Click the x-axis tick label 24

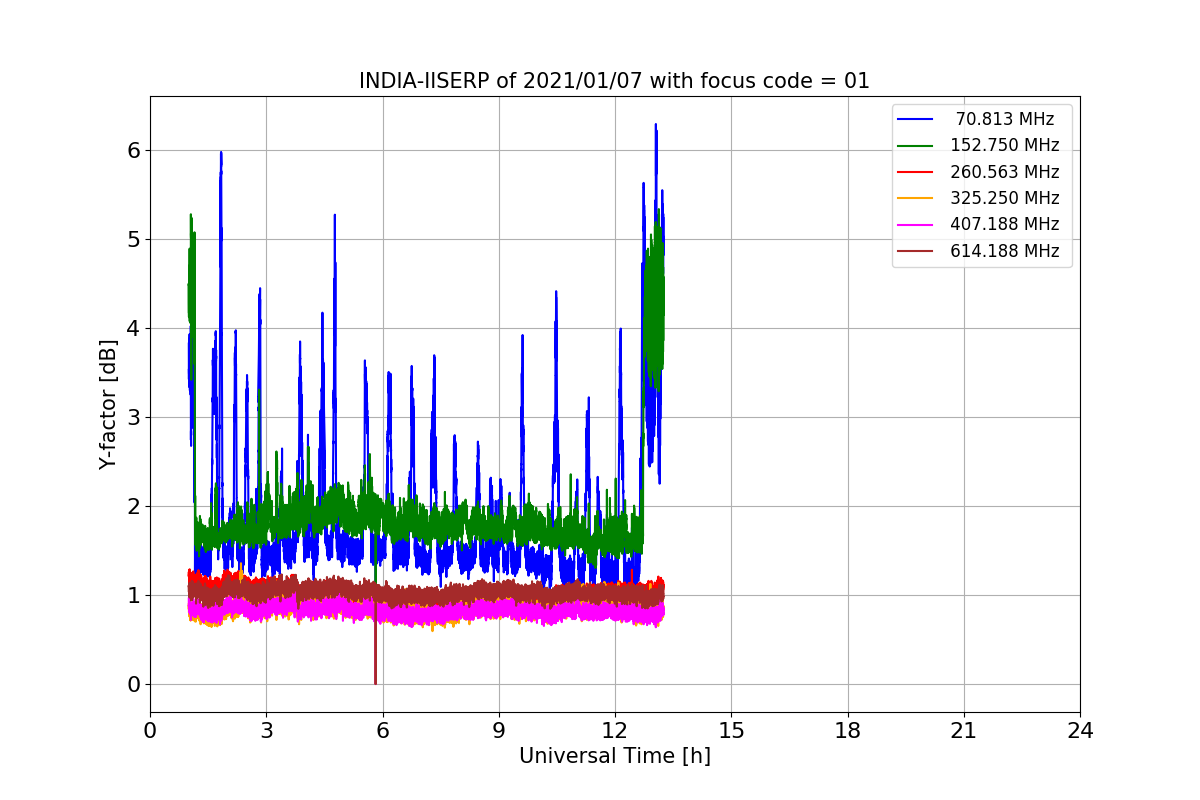click(1080, 731)
